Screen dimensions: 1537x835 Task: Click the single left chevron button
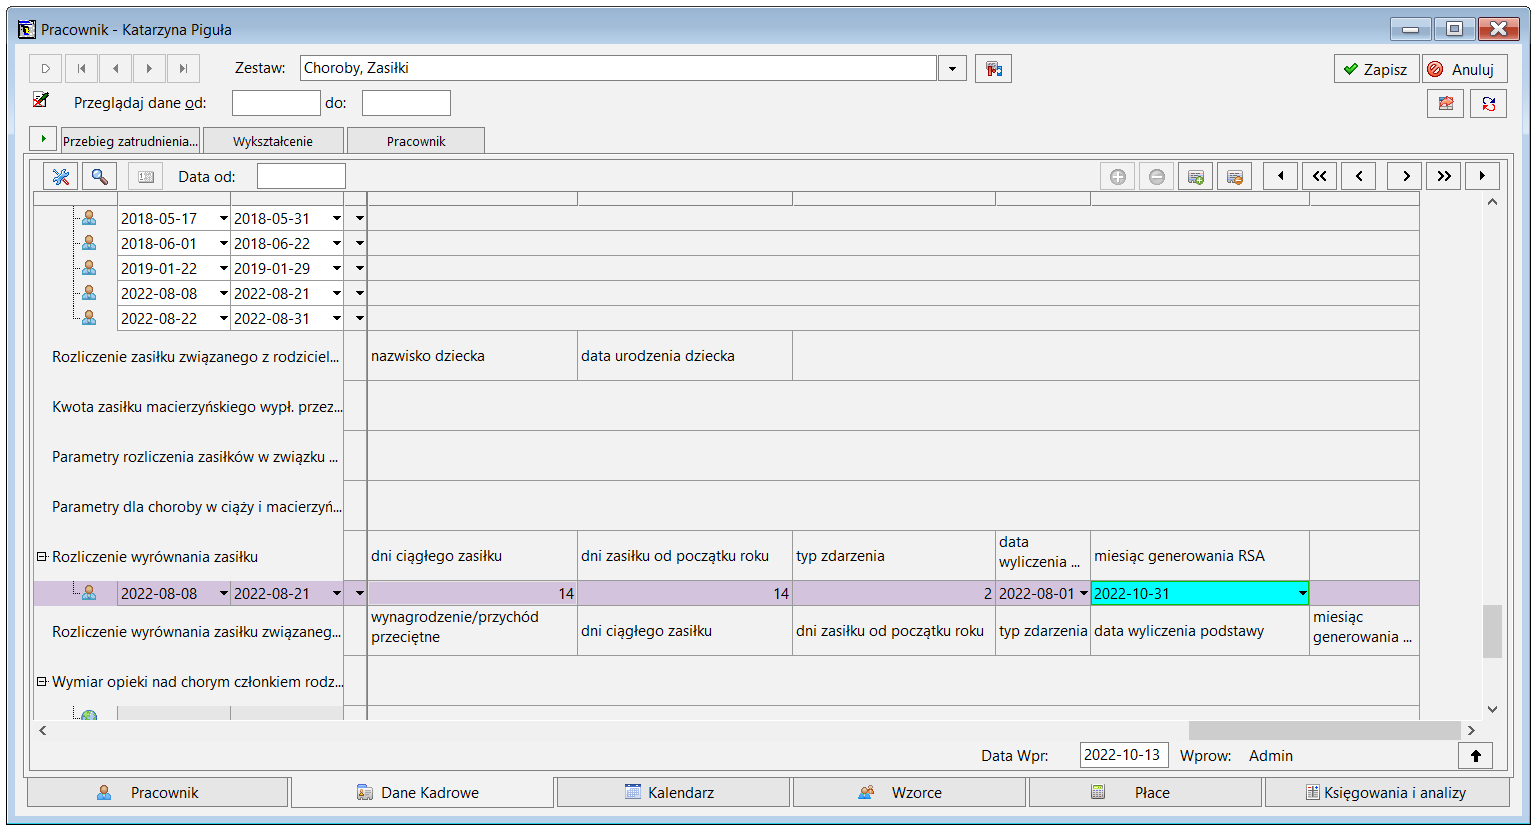(x=1359, y=177)
